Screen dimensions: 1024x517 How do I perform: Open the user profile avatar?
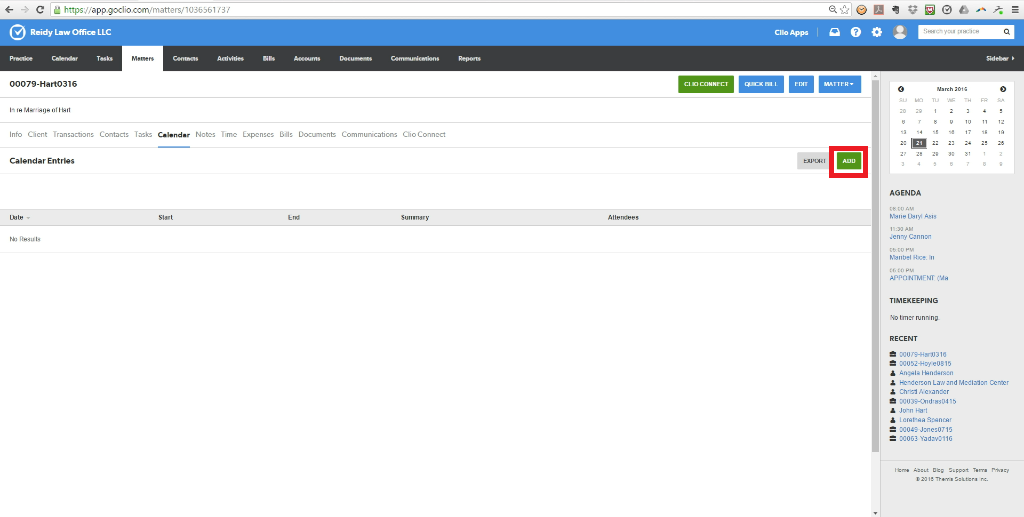point(900,32)
